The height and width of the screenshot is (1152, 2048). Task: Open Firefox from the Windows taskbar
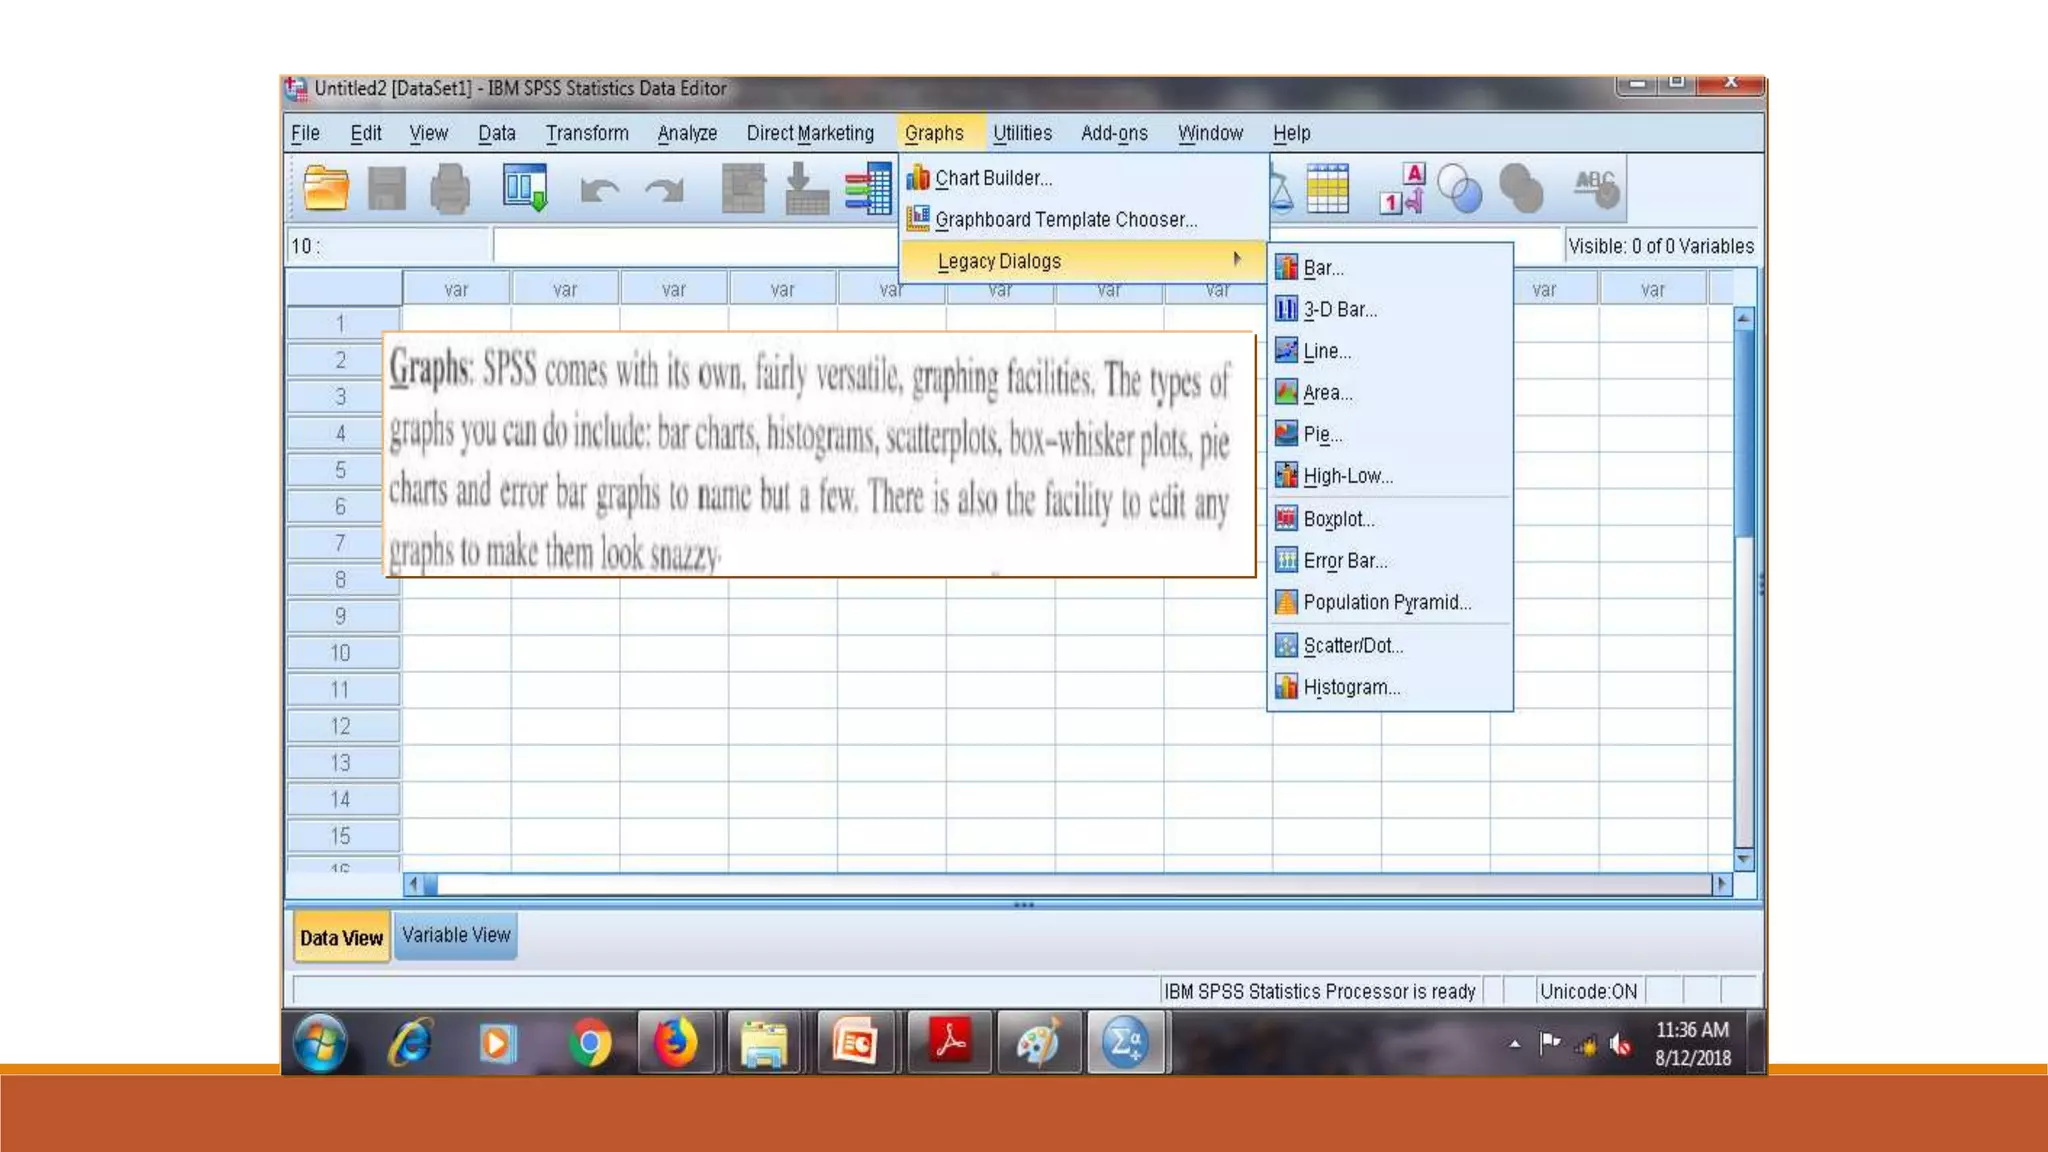pos(675,1043)
